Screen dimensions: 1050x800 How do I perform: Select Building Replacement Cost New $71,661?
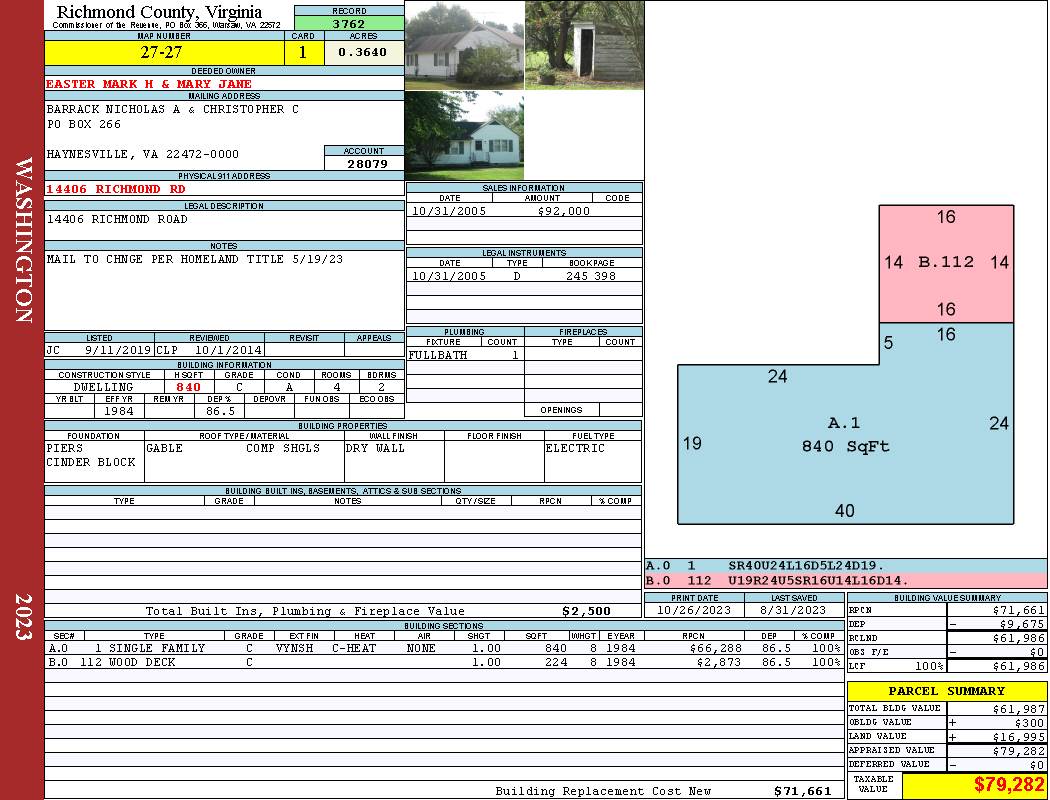(802, 791)
